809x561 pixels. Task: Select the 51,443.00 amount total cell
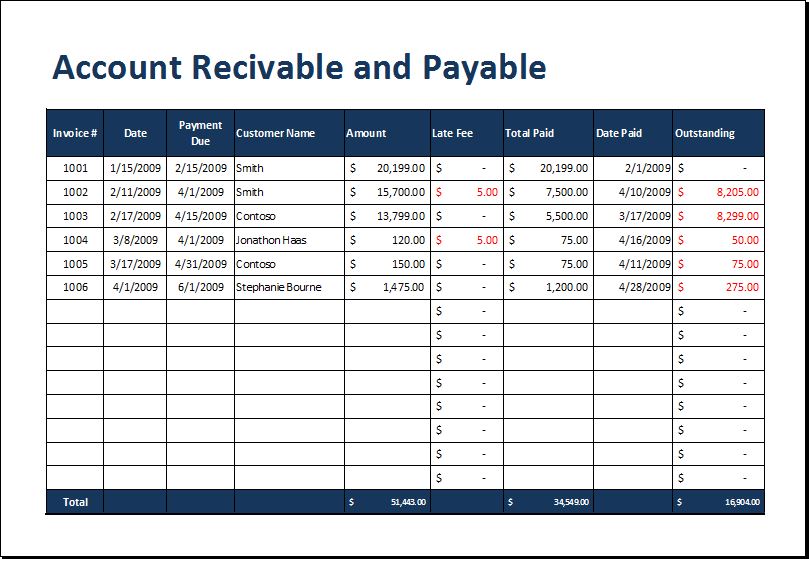click(388, 502)
